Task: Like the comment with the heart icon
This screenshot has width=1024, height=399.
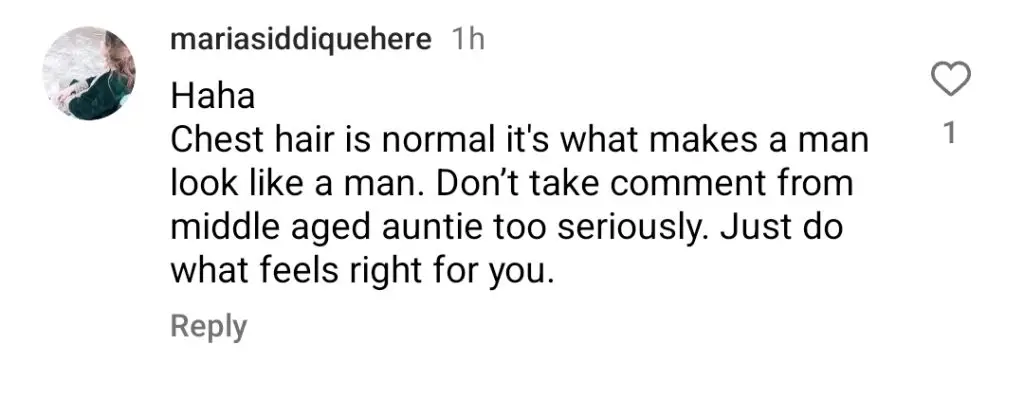Action: tap(950, 81)
